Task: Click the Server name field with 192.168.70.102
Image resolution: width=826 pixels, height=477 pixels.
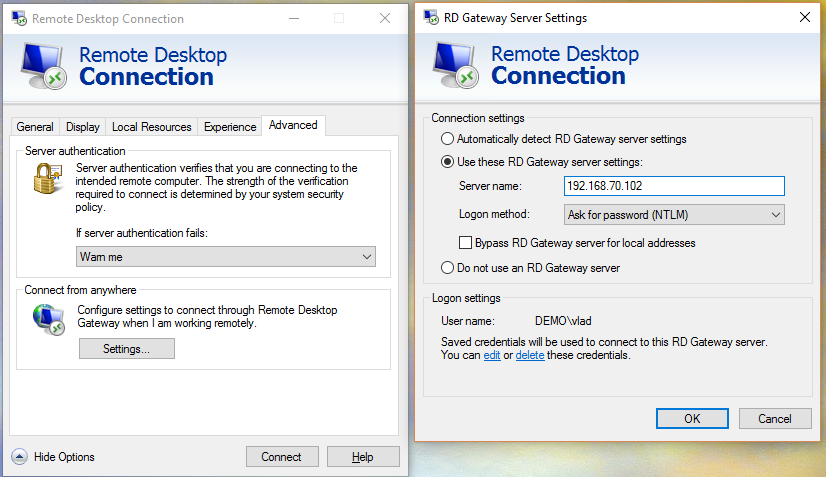Action: (674, 186)
